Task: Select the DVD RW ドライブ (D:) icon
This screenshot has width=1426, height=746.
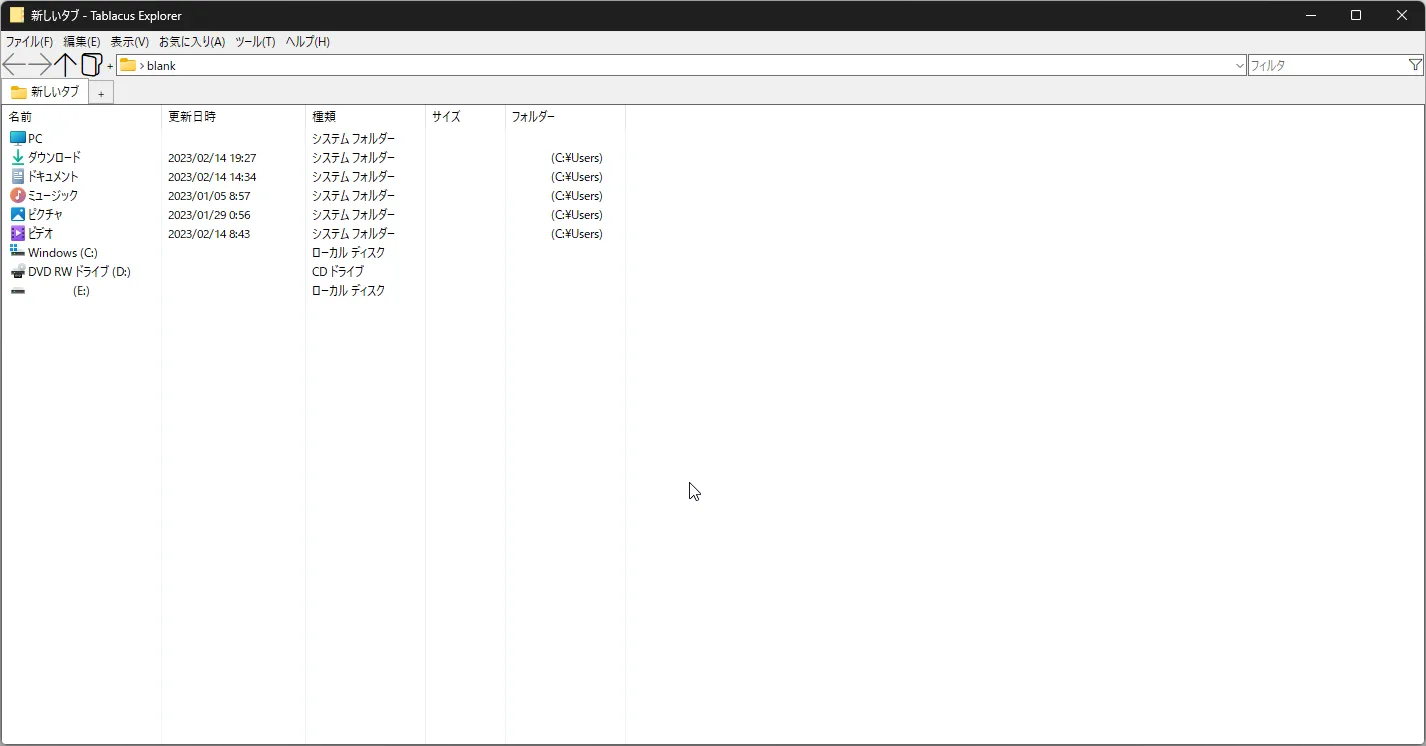Action: (18, 272)
